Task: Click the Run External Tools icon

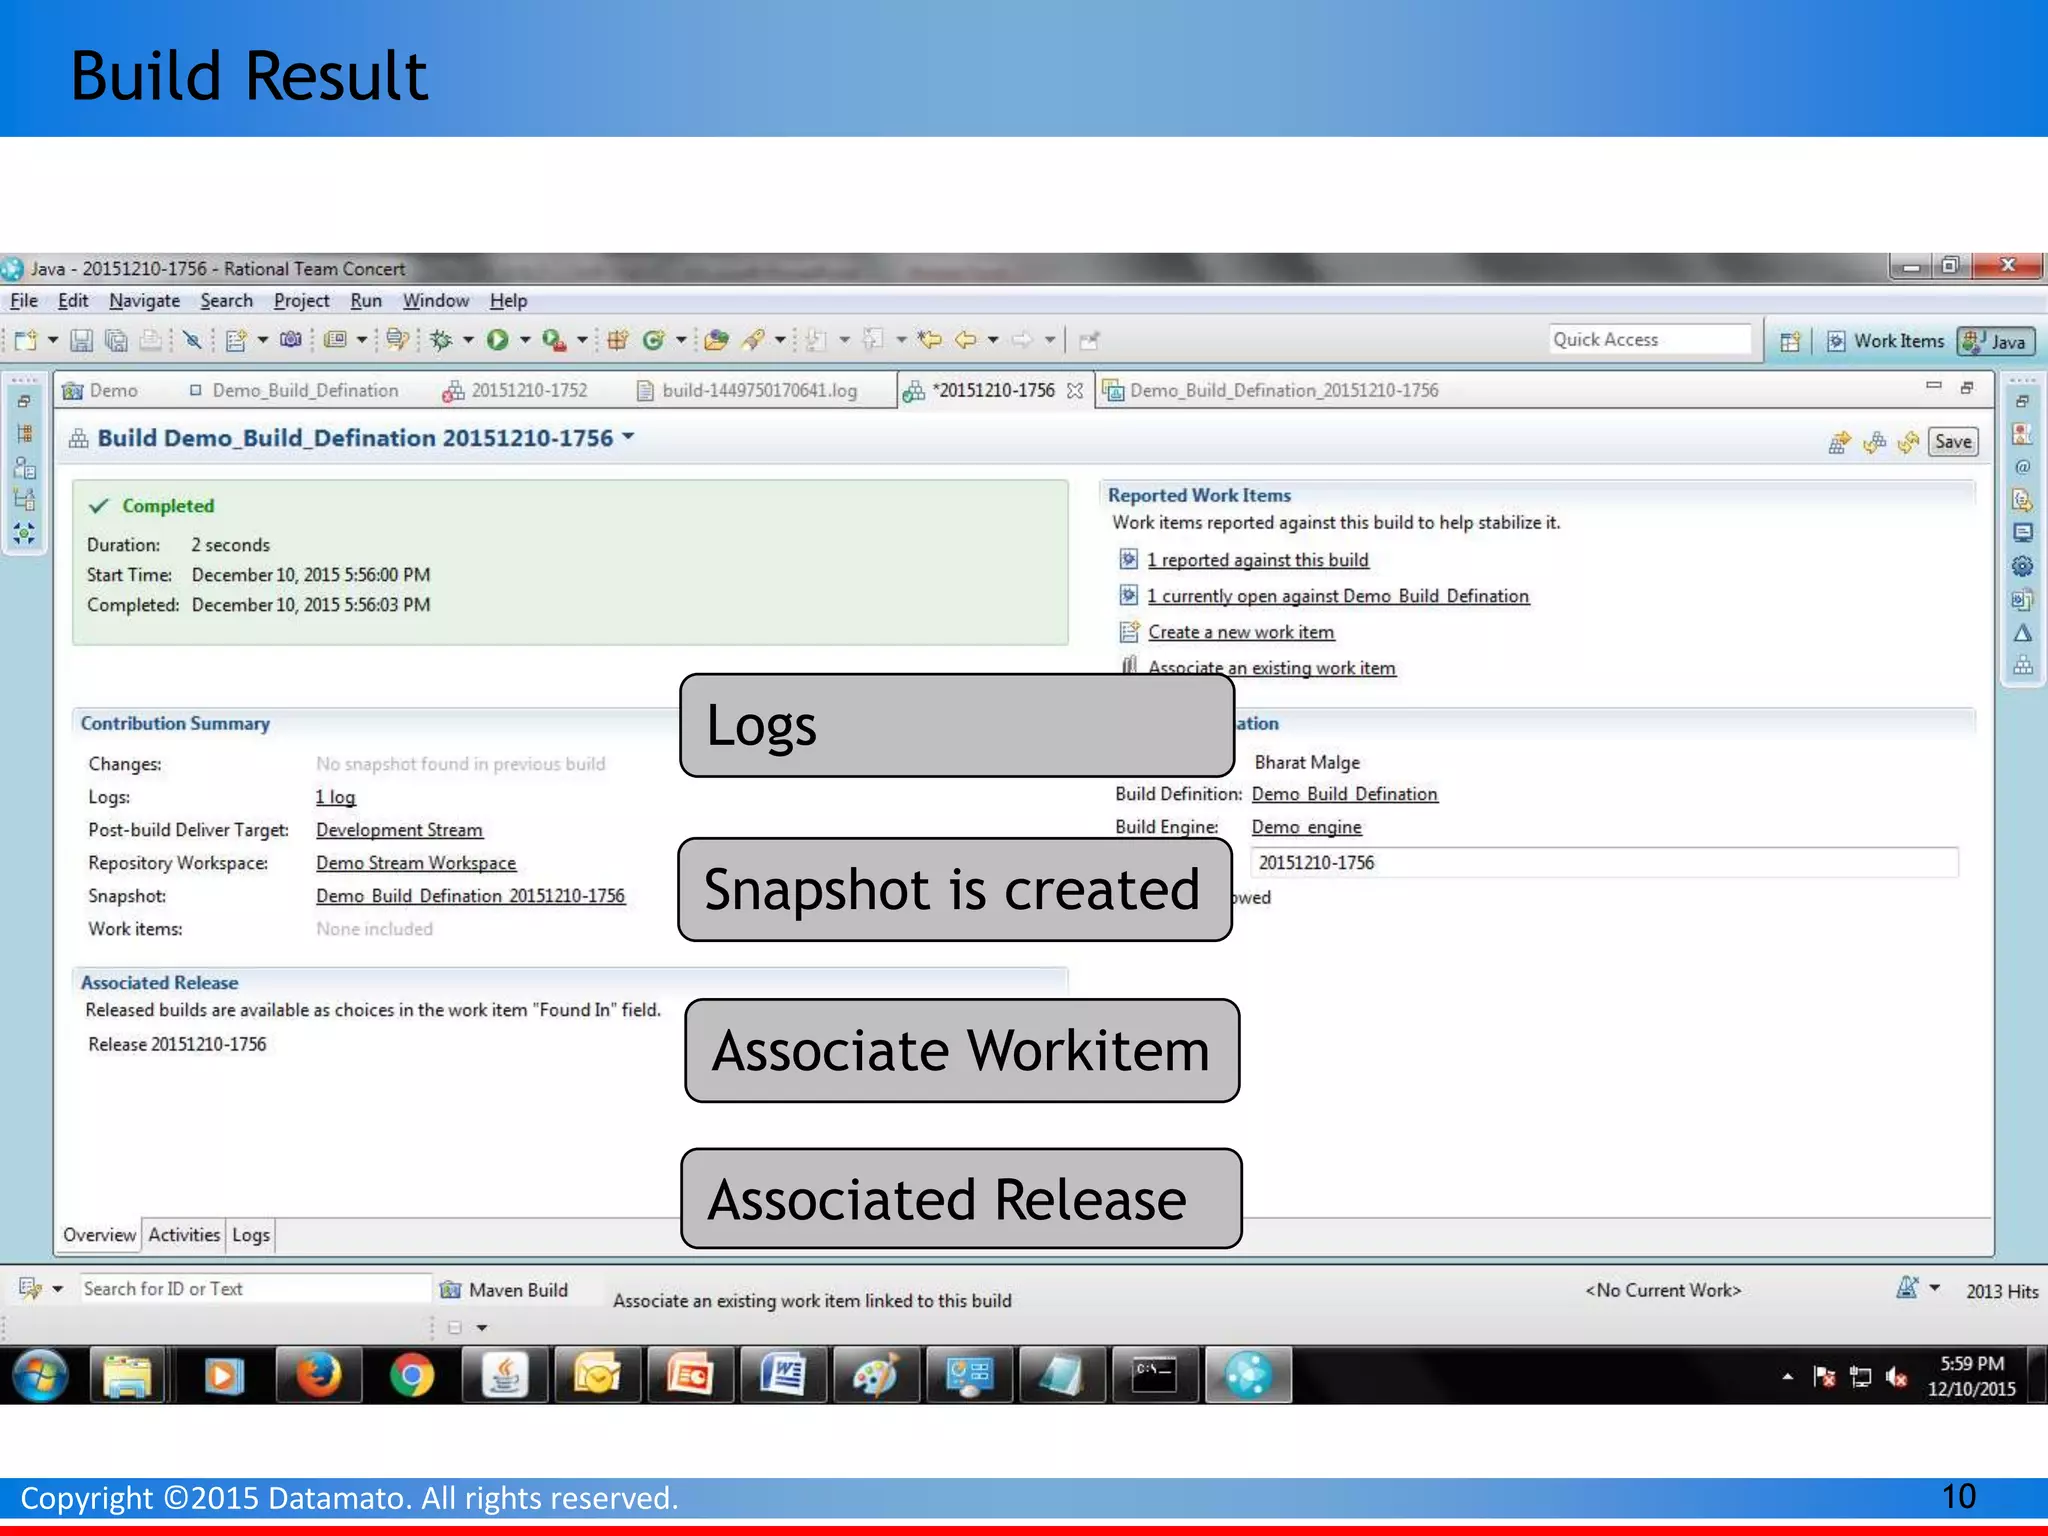Action: coord(553,341)
